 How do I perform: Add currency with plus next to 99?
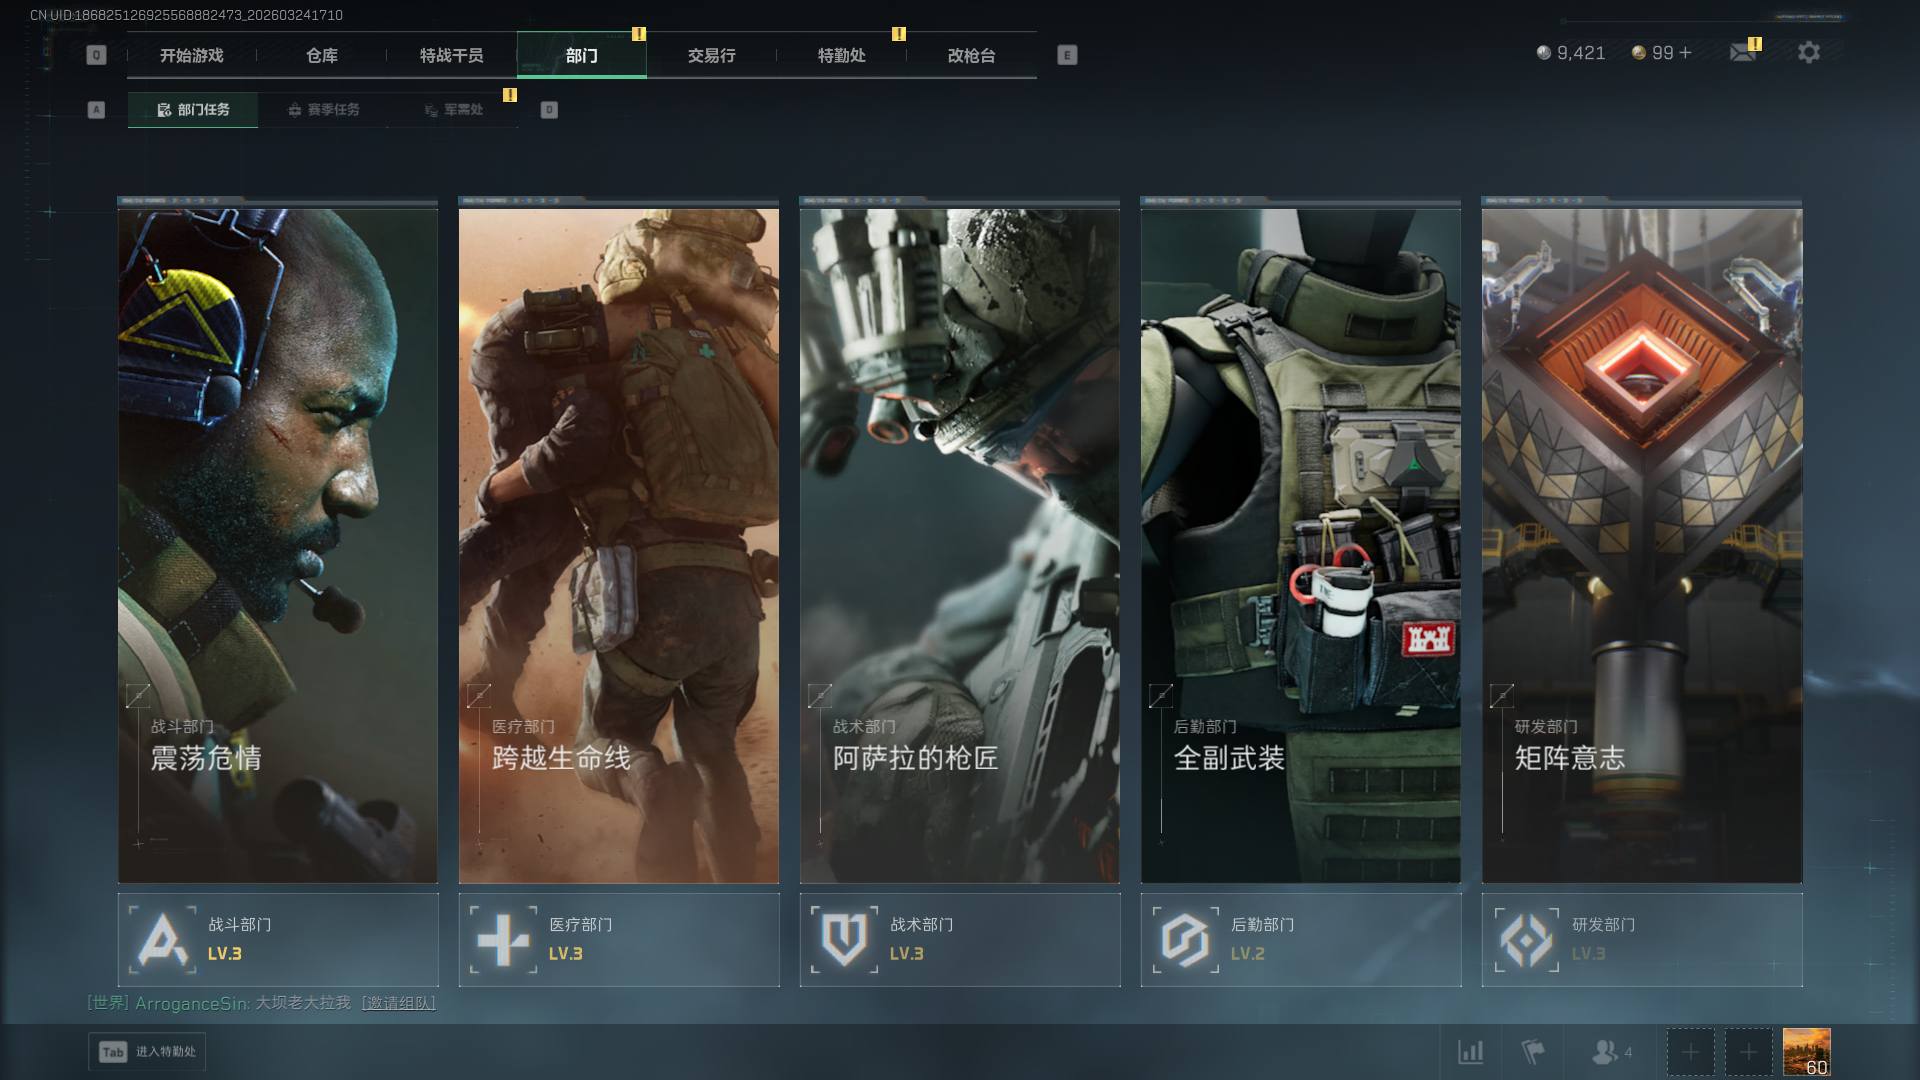(x=1686, y=53)
